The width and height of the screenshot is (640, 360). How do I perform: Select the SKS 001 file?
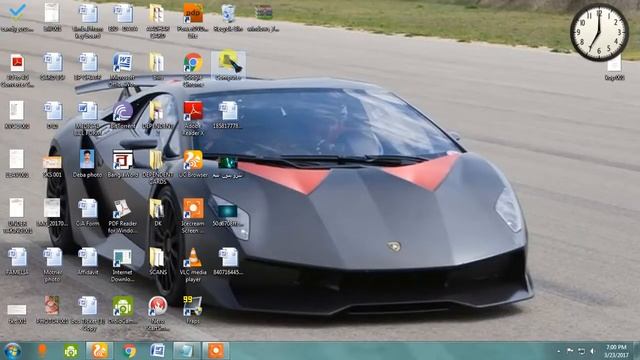(52, 165)
